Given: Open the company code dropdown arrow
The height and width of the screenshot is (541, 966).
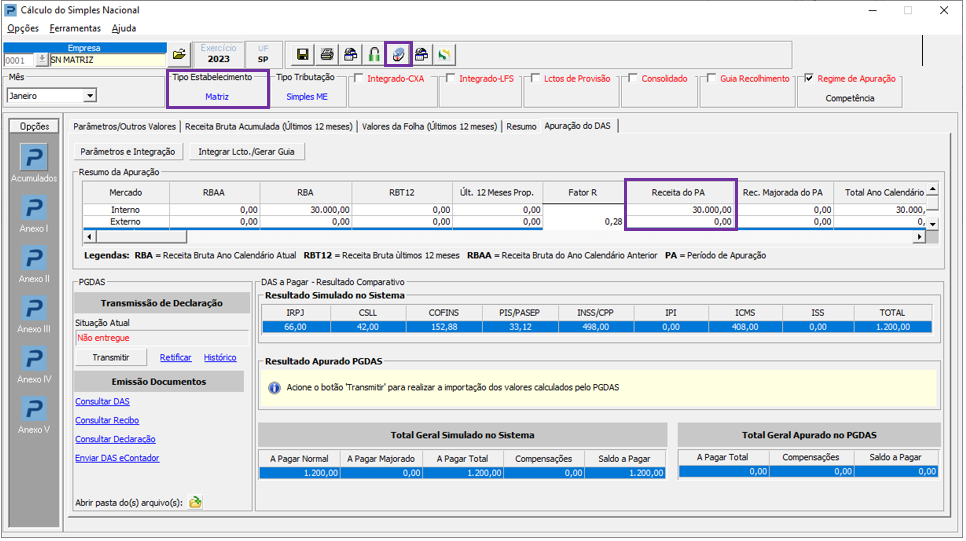Looking at the screenshot, I should (x=42, y=60).
